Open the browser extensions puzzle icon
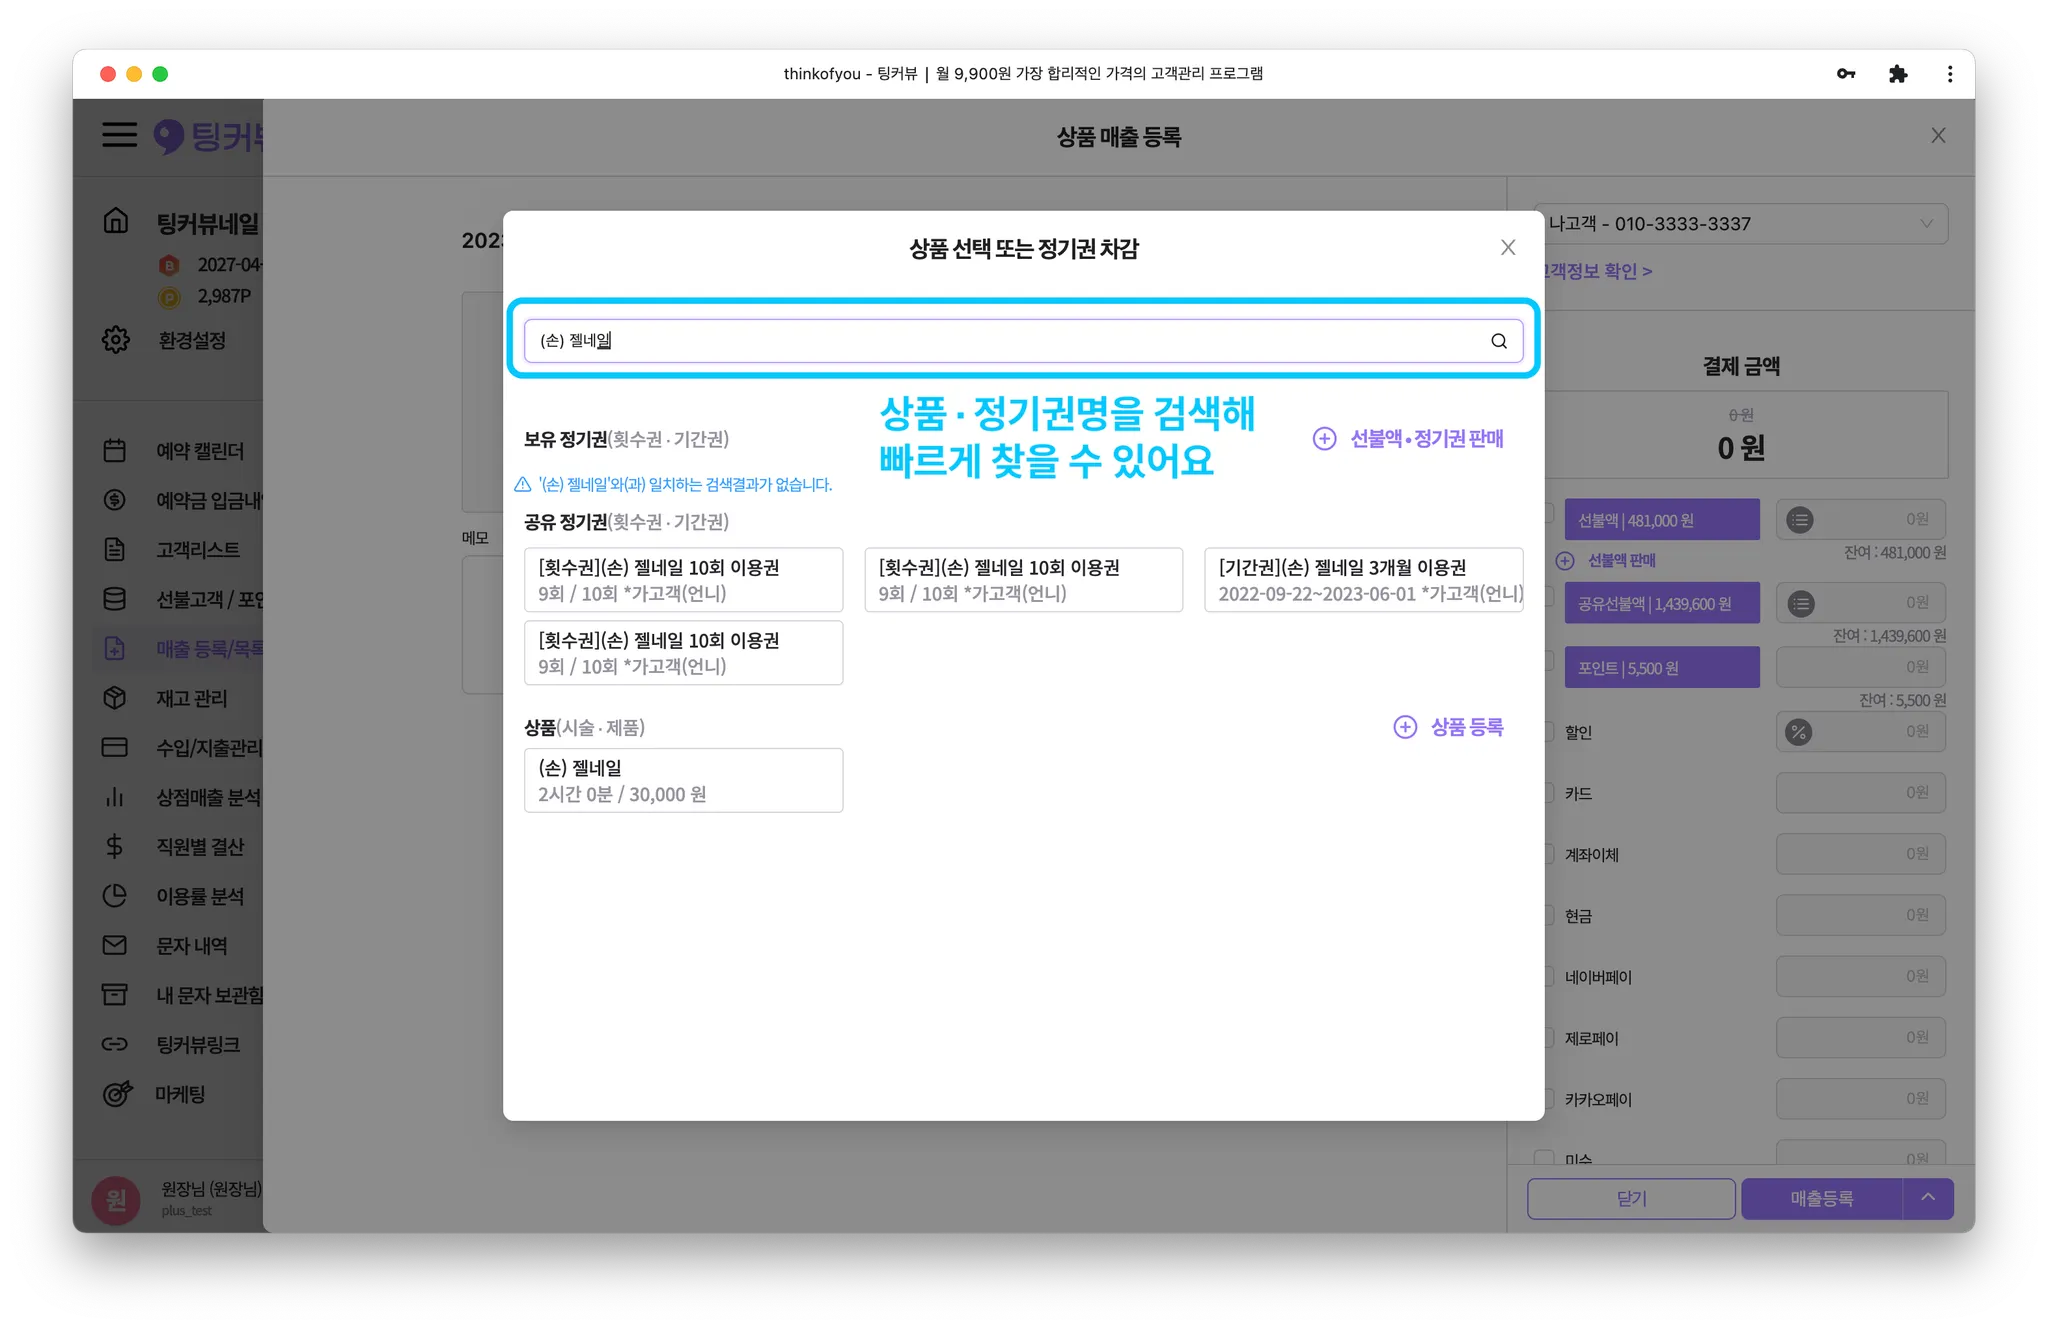The height and width of the screenshot is (1329, 2048). point(1897,74)
